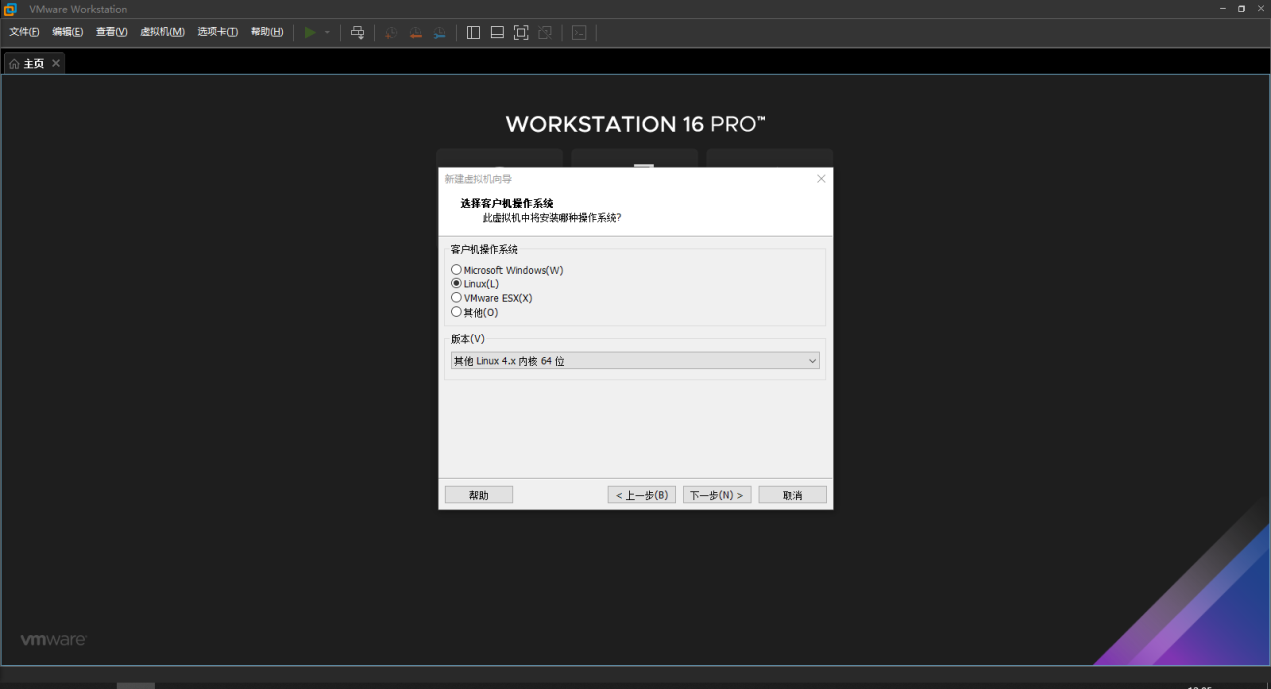Viewport: 1271px width, 689px height.
Task: Open the 查看(V) menu
Action: point(111,32)
